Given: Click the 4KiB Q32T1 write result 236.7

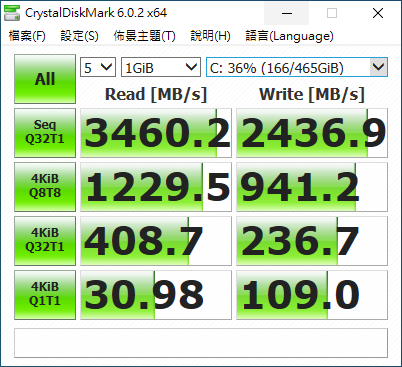Looking at the screenshot, I should (x=312, y=241).
